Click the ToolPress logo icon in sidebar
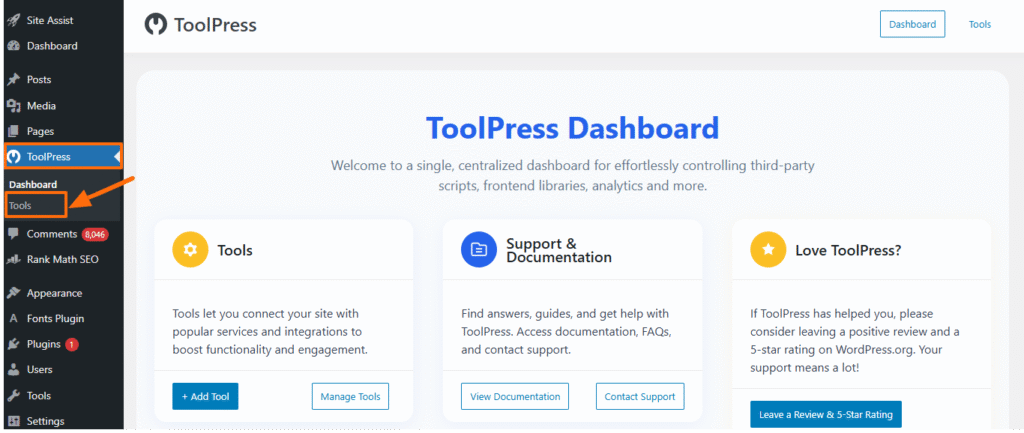The image size is (1024, 433). [14, 157]
